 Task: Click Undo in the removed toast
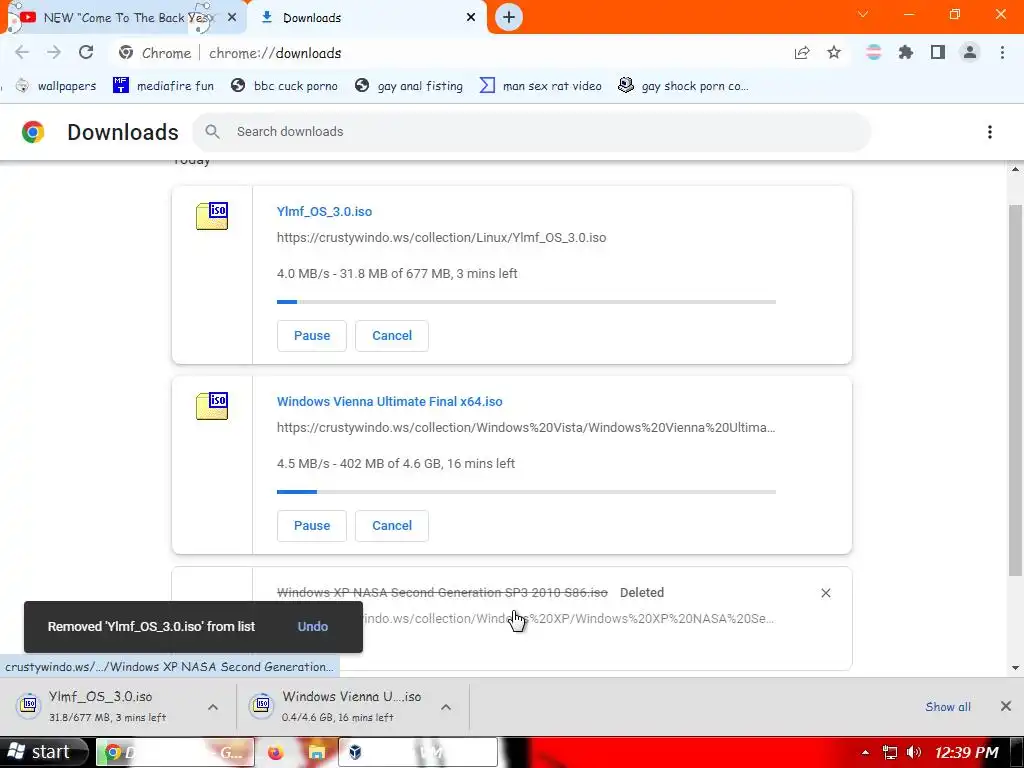tap(313, 626)
